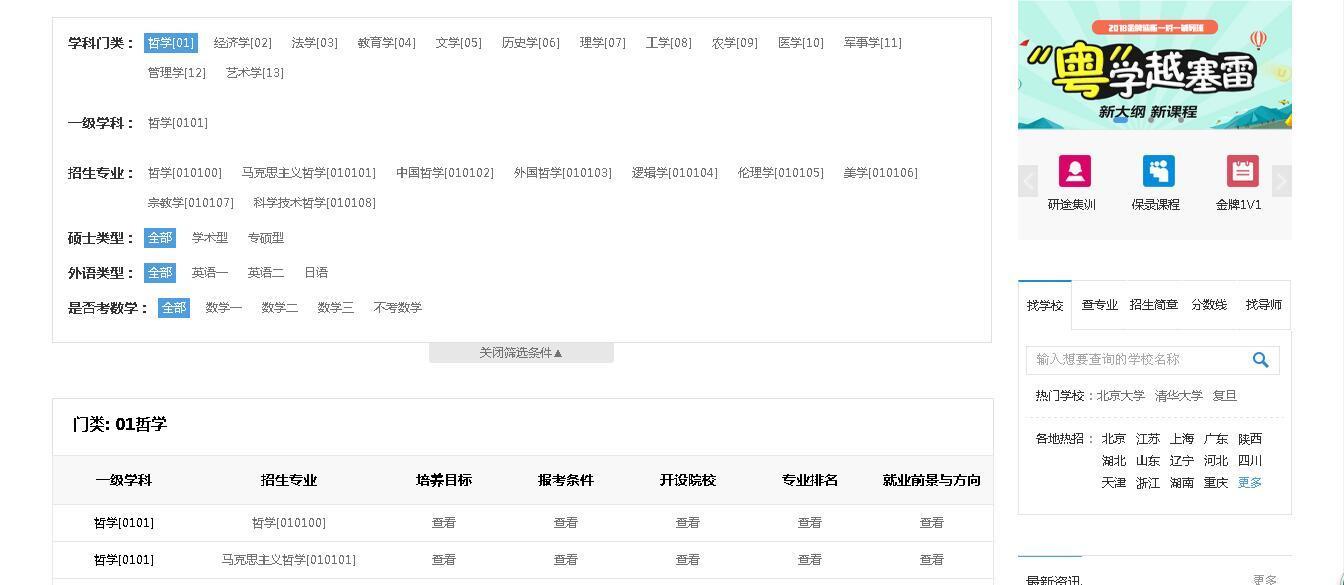The image size is (1344, 585).
Task: Choose 不考数学 in the math filter
Action: pyautogui.click(x=398, y=307)
